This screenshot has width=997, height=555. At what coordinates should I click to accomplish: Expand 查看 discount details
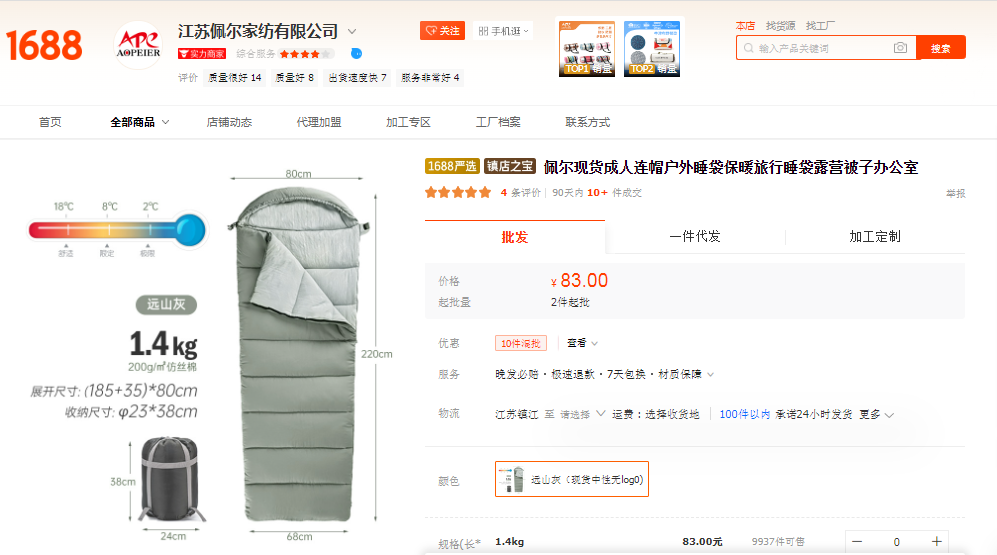pyautogui.click(x=582, y=343)
